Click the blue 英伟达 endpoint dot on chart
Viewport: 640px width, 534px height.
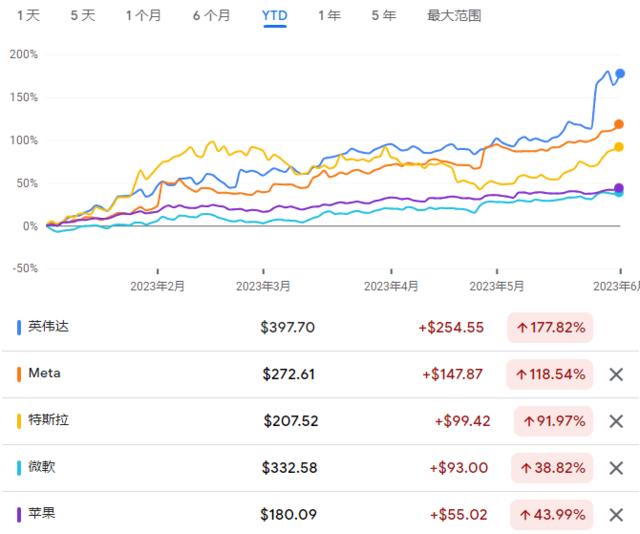(x=620, y=73)
